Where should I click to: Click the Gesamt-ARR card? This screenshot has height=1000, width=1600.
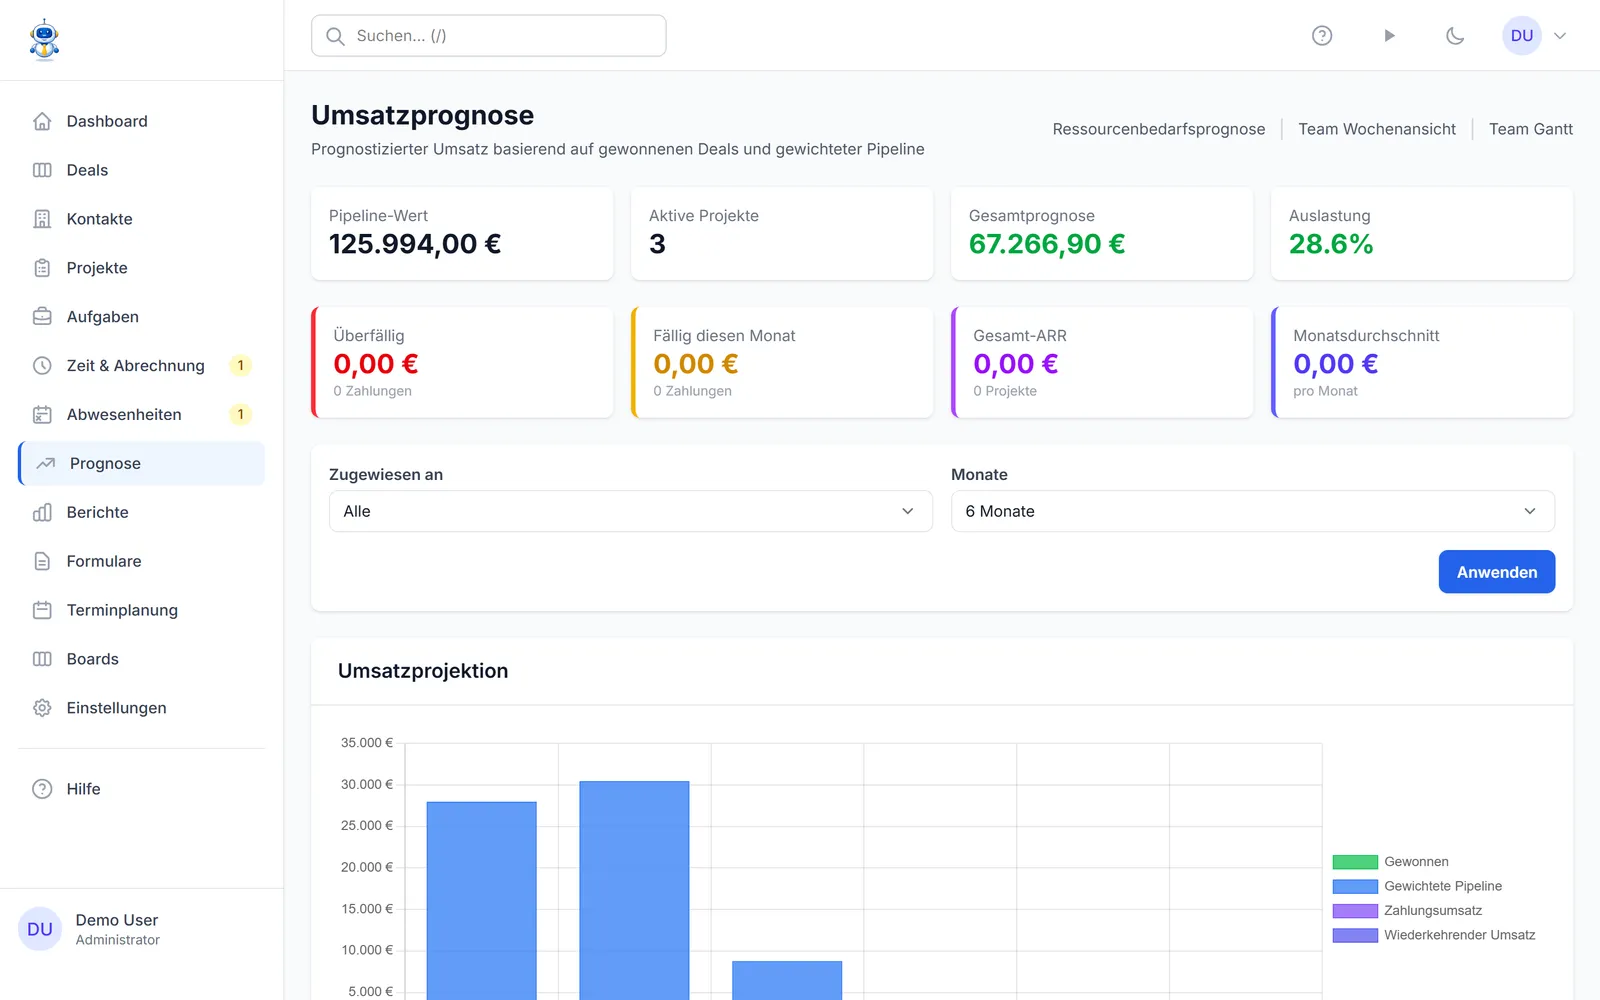pyautogui.click(x=1102, y=362)
